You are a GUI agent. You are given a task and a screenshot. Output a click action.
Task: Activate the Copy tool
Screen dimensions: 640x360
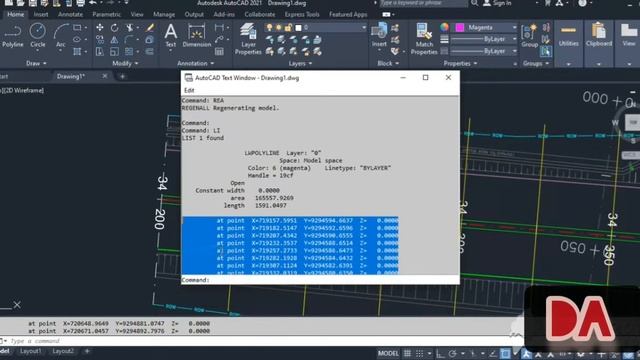tap(100, 40)
